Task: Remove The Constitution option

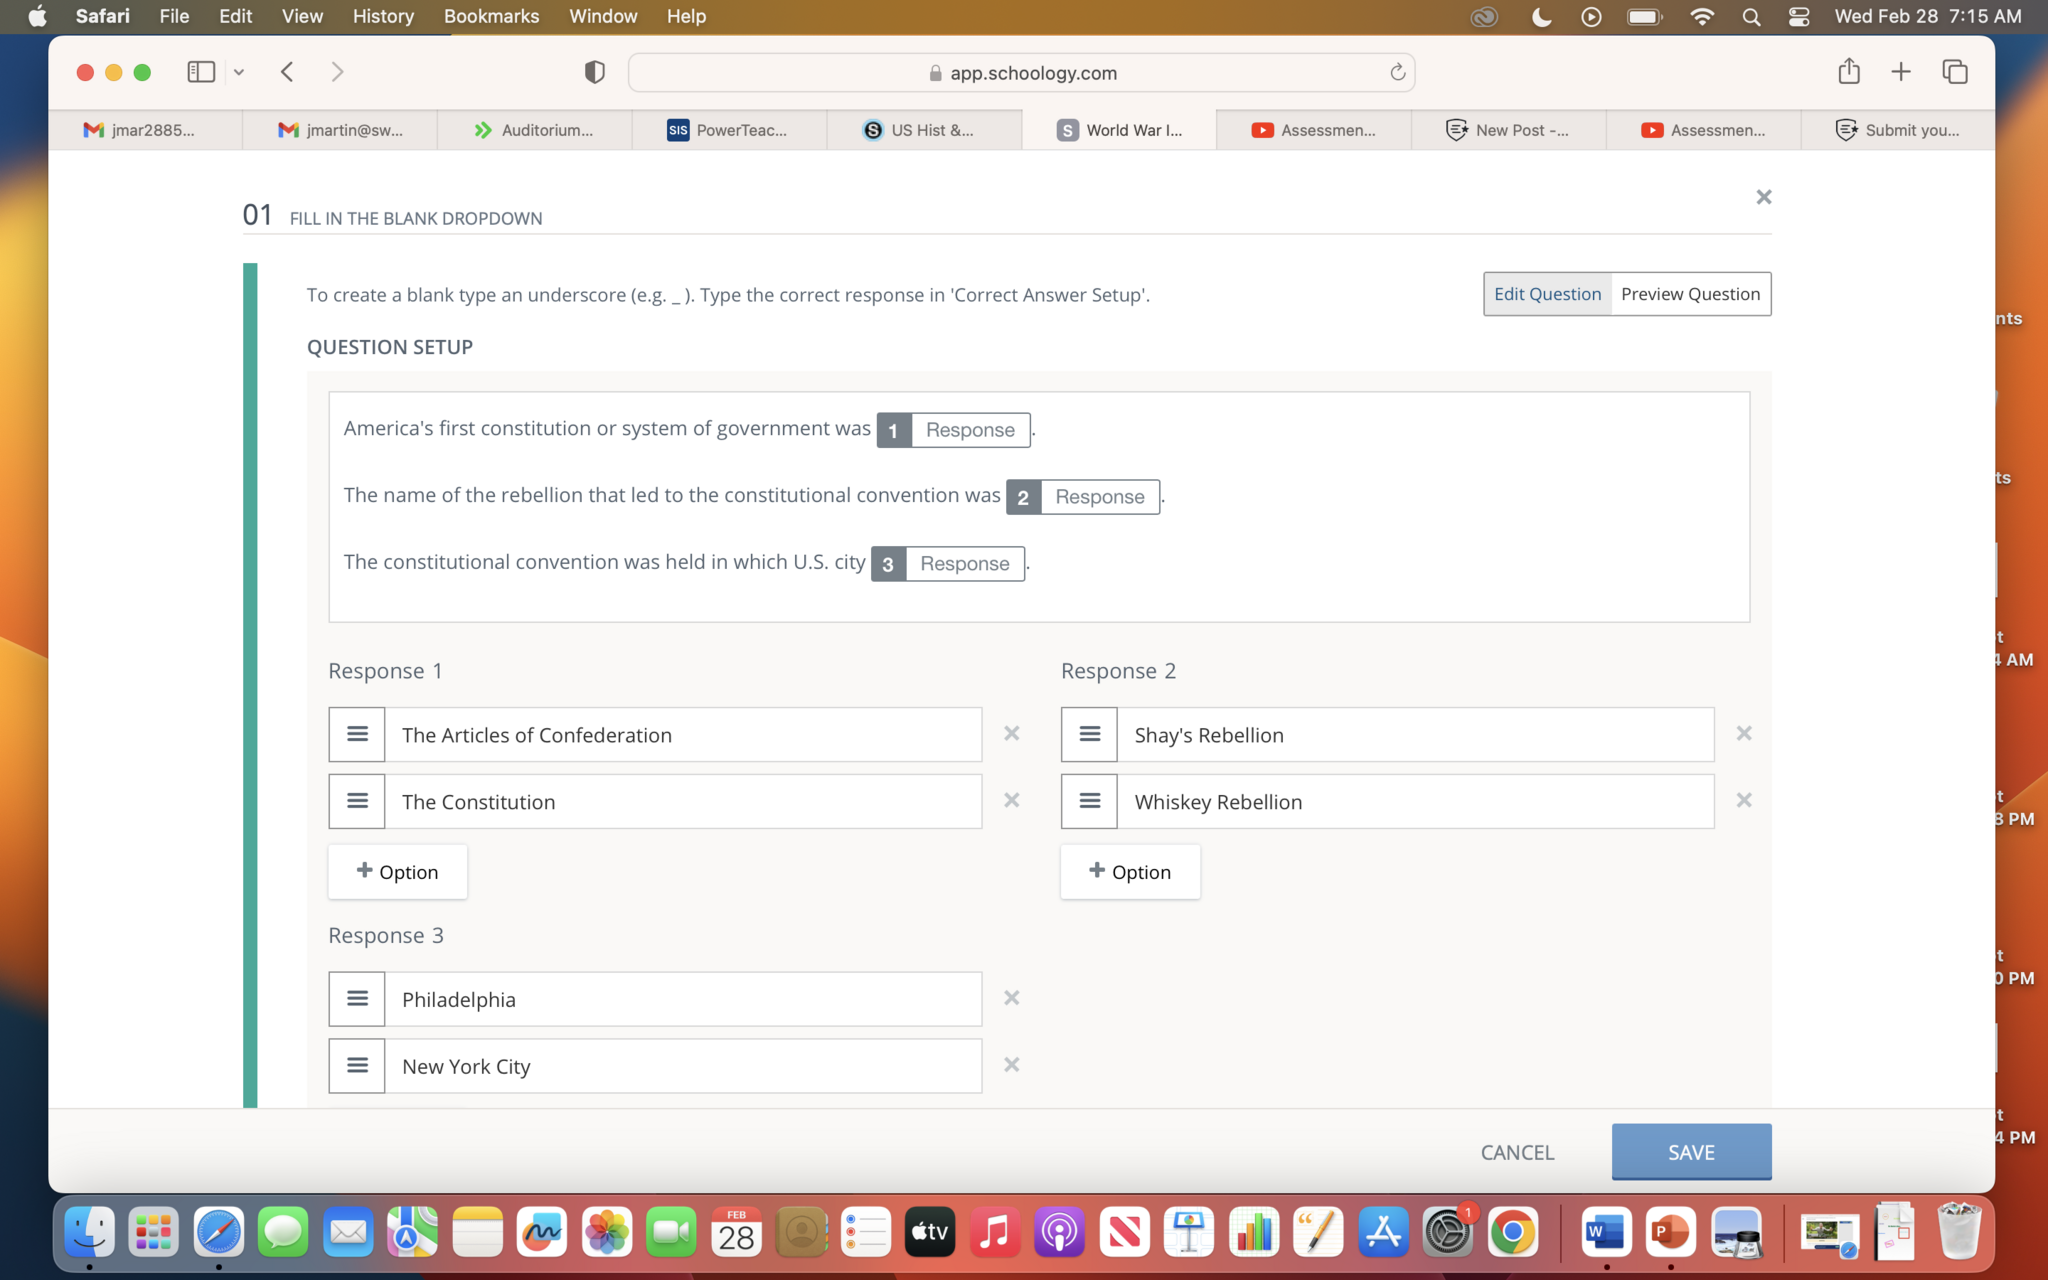Action: 1011,801
